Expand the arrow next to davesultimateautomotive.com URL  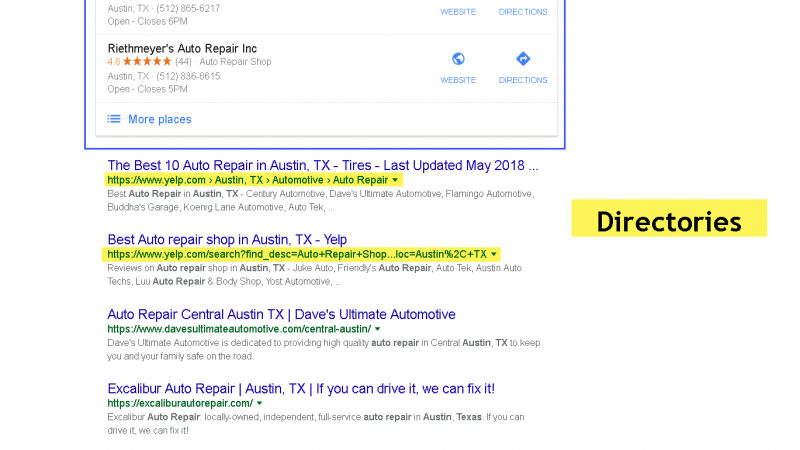(378, 329)
